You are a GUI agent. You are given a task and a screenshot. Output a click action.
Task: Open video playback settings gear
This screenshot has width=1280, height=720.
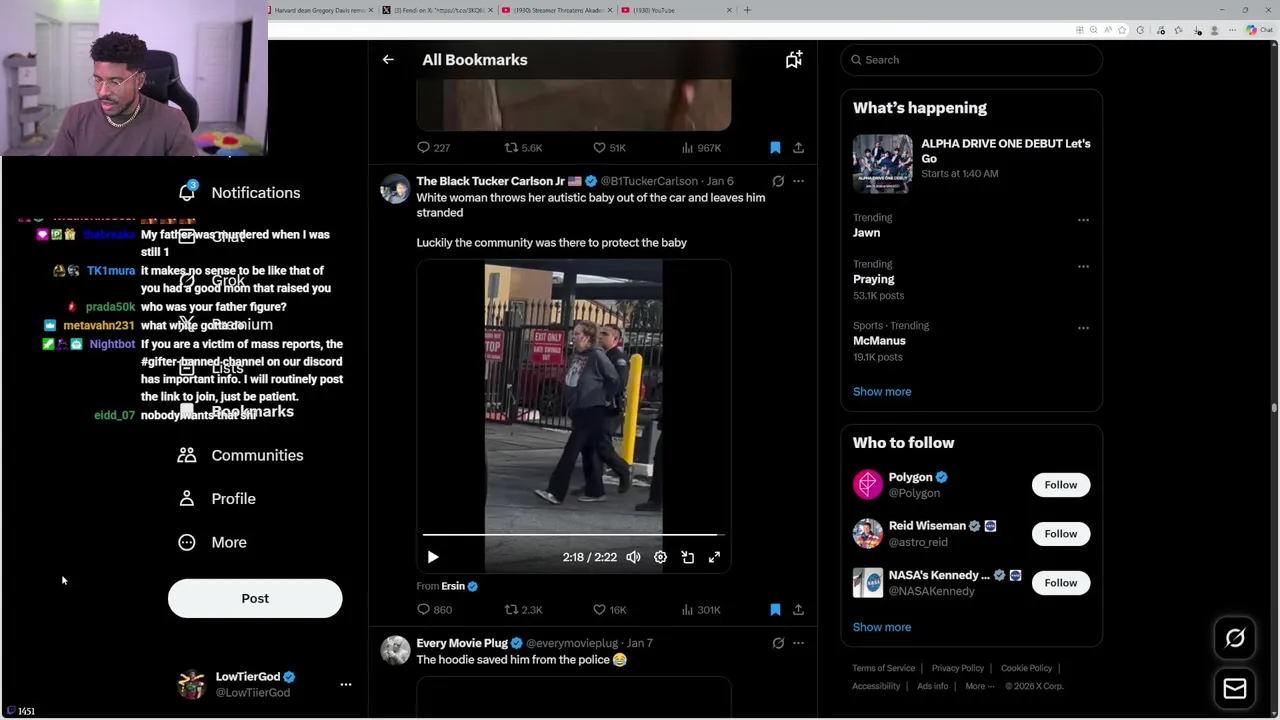[x=660, y=557]
